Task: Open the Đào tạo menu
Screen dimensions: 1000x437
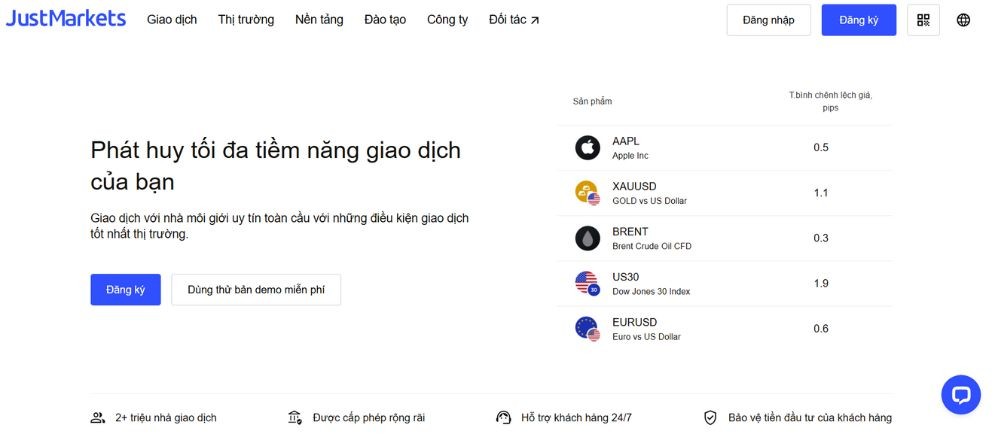Action: point(385,20)
